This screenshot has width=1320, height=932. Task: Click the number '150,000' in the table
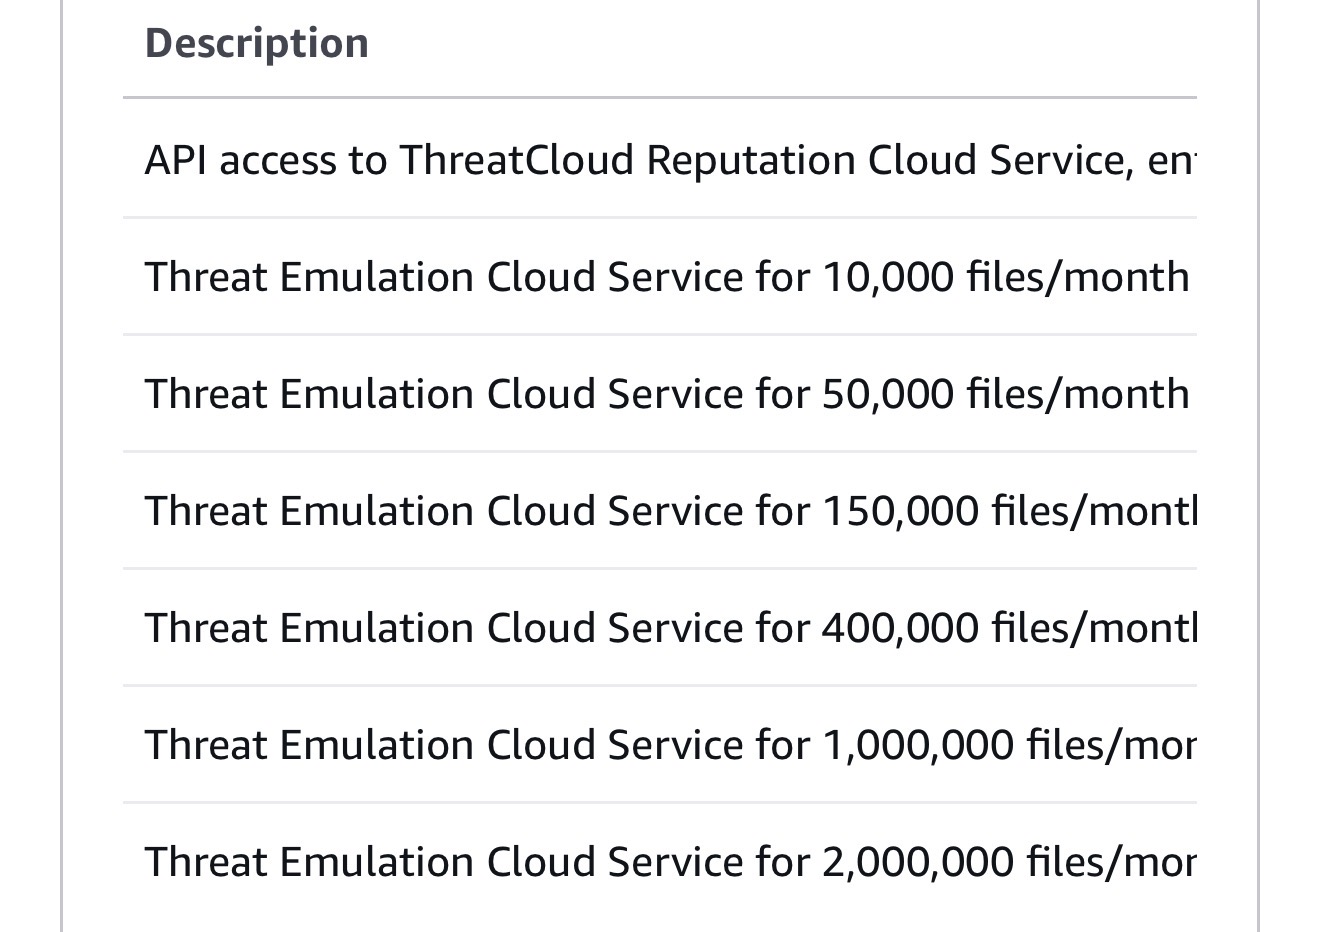pos(900,511)
